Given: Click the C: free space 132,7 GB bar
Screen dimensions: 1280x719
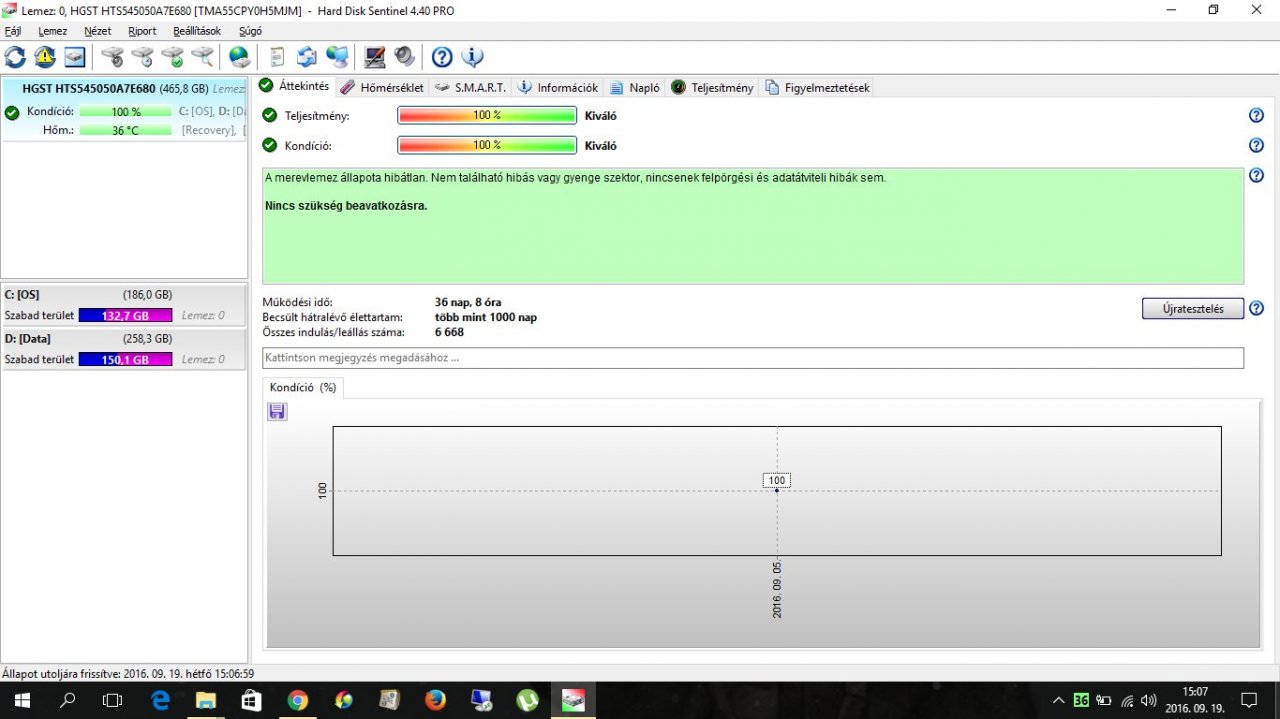Looking at the screenshot, I should (125, 315).
